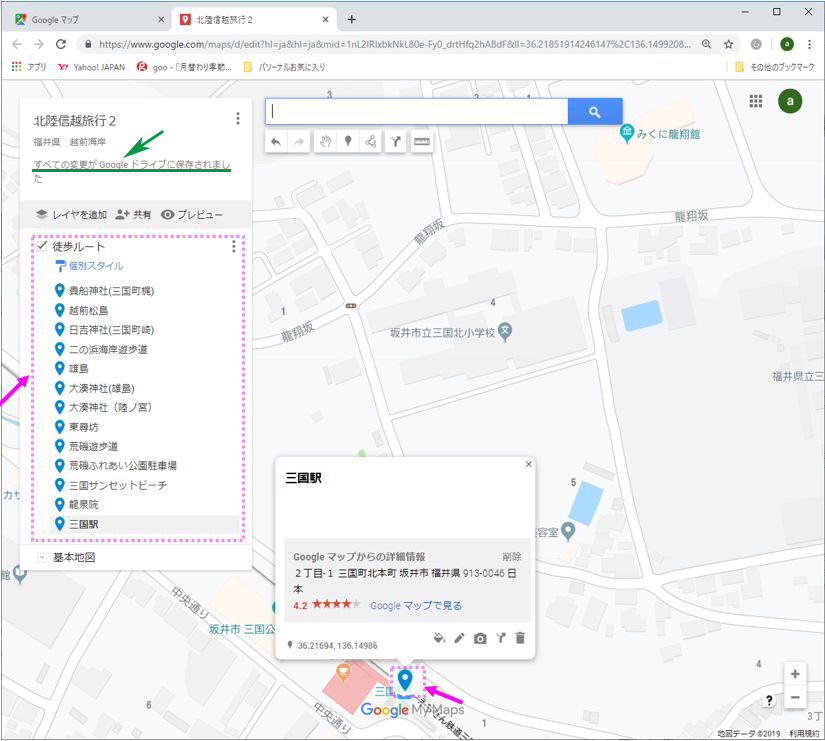825x741 pixels.
Task: Click 削除 to remove Google Maps details
Action: [x=511, y=557]
